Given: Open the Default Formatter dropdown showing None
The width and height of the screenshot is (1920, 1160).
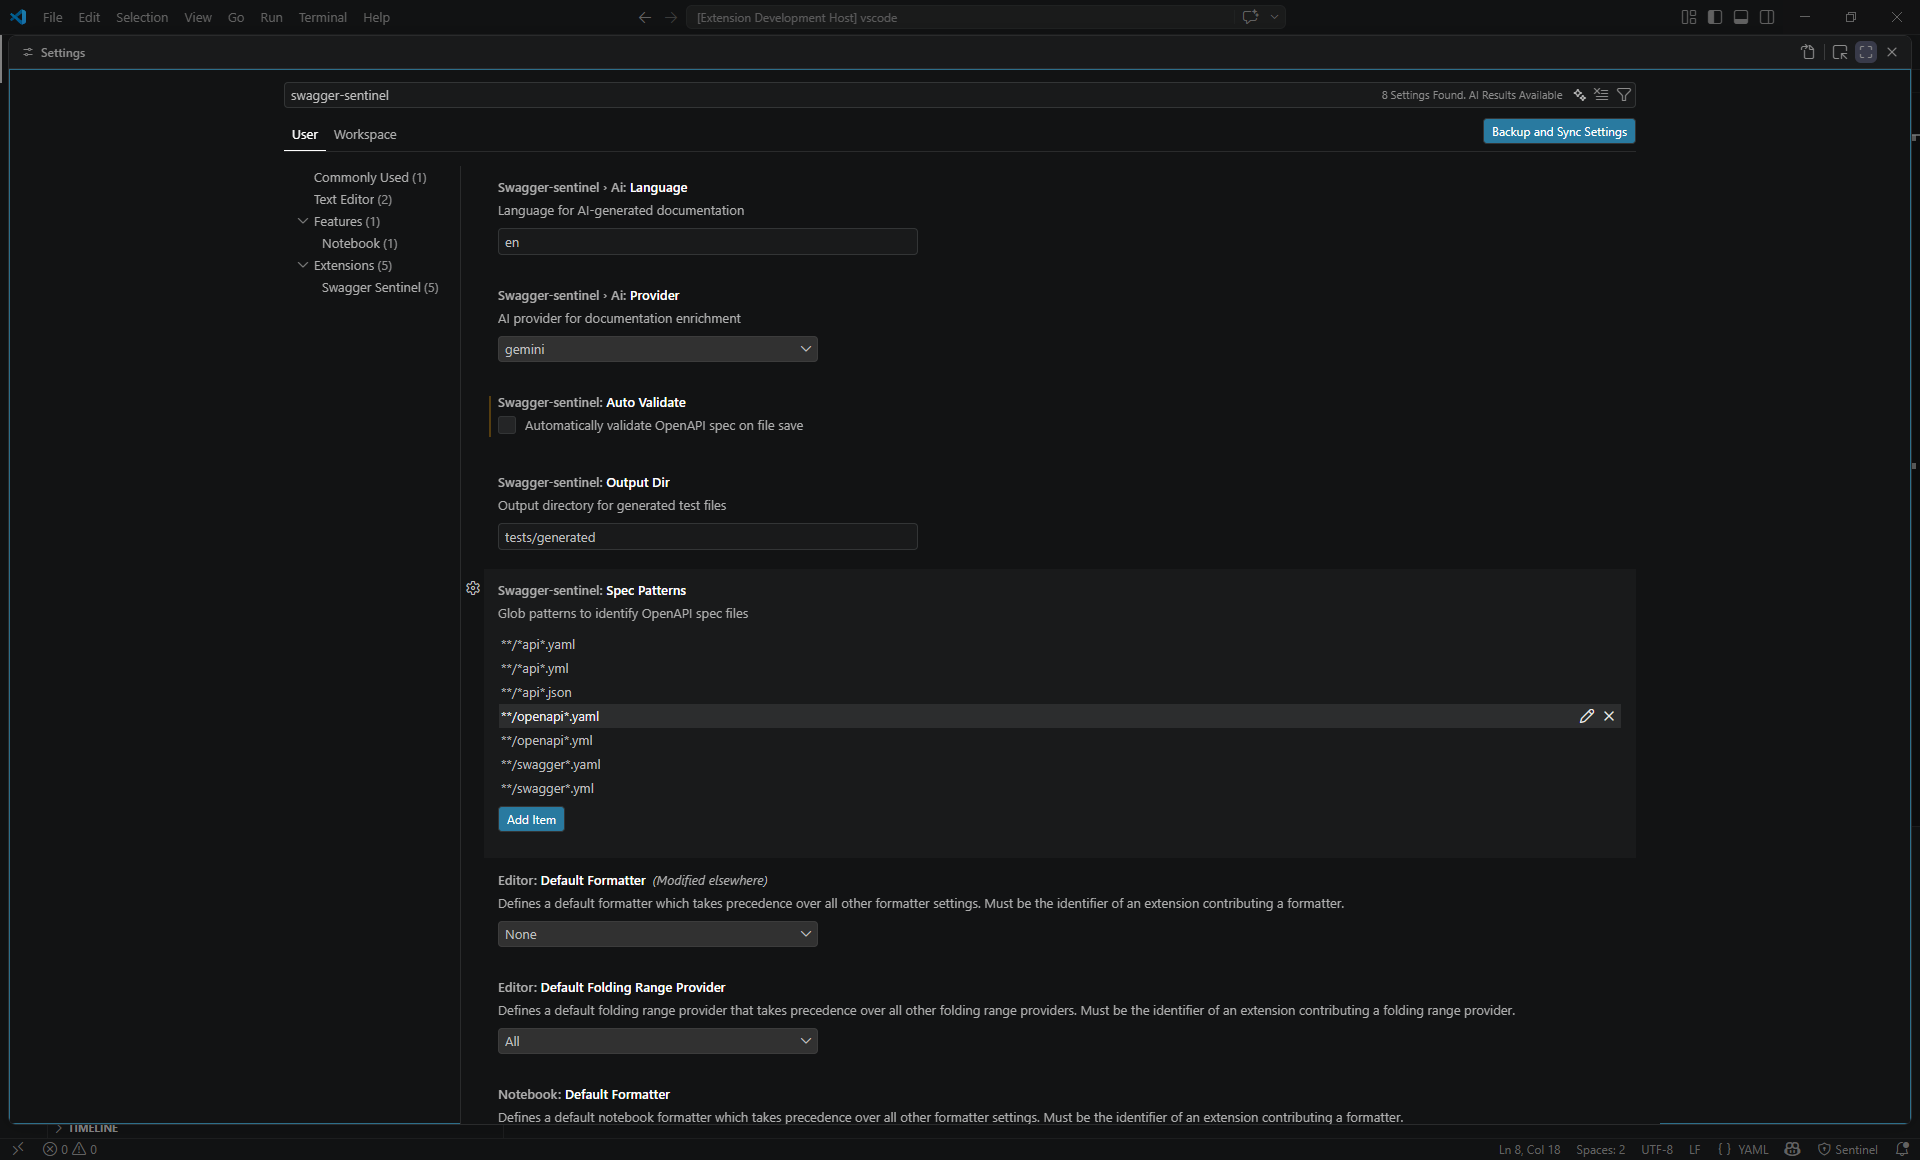Looking at the screenshot, I should click(x=657, y=933).
